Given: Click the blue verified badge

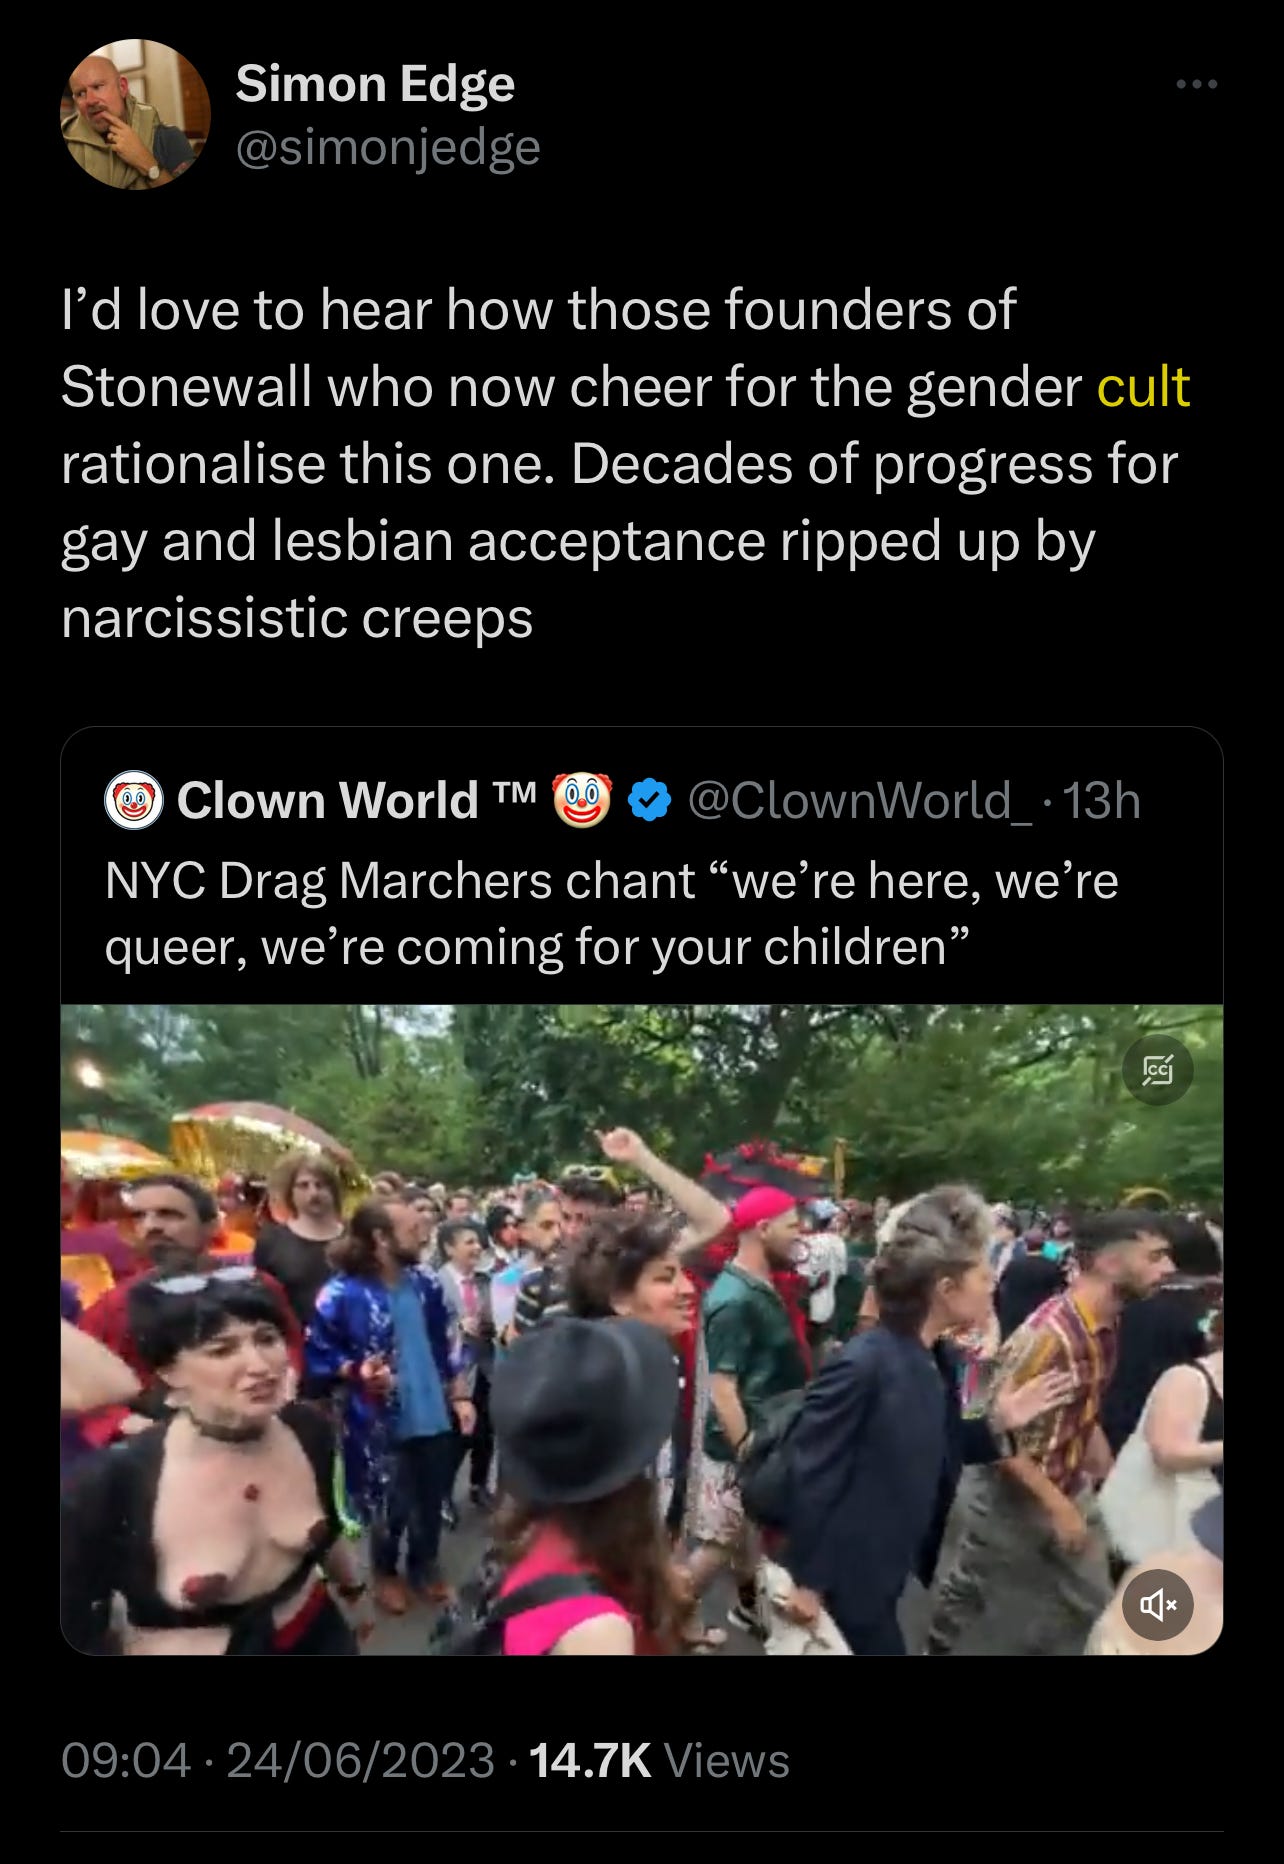Looking at the screenshot, I should [x=650, y=801].
